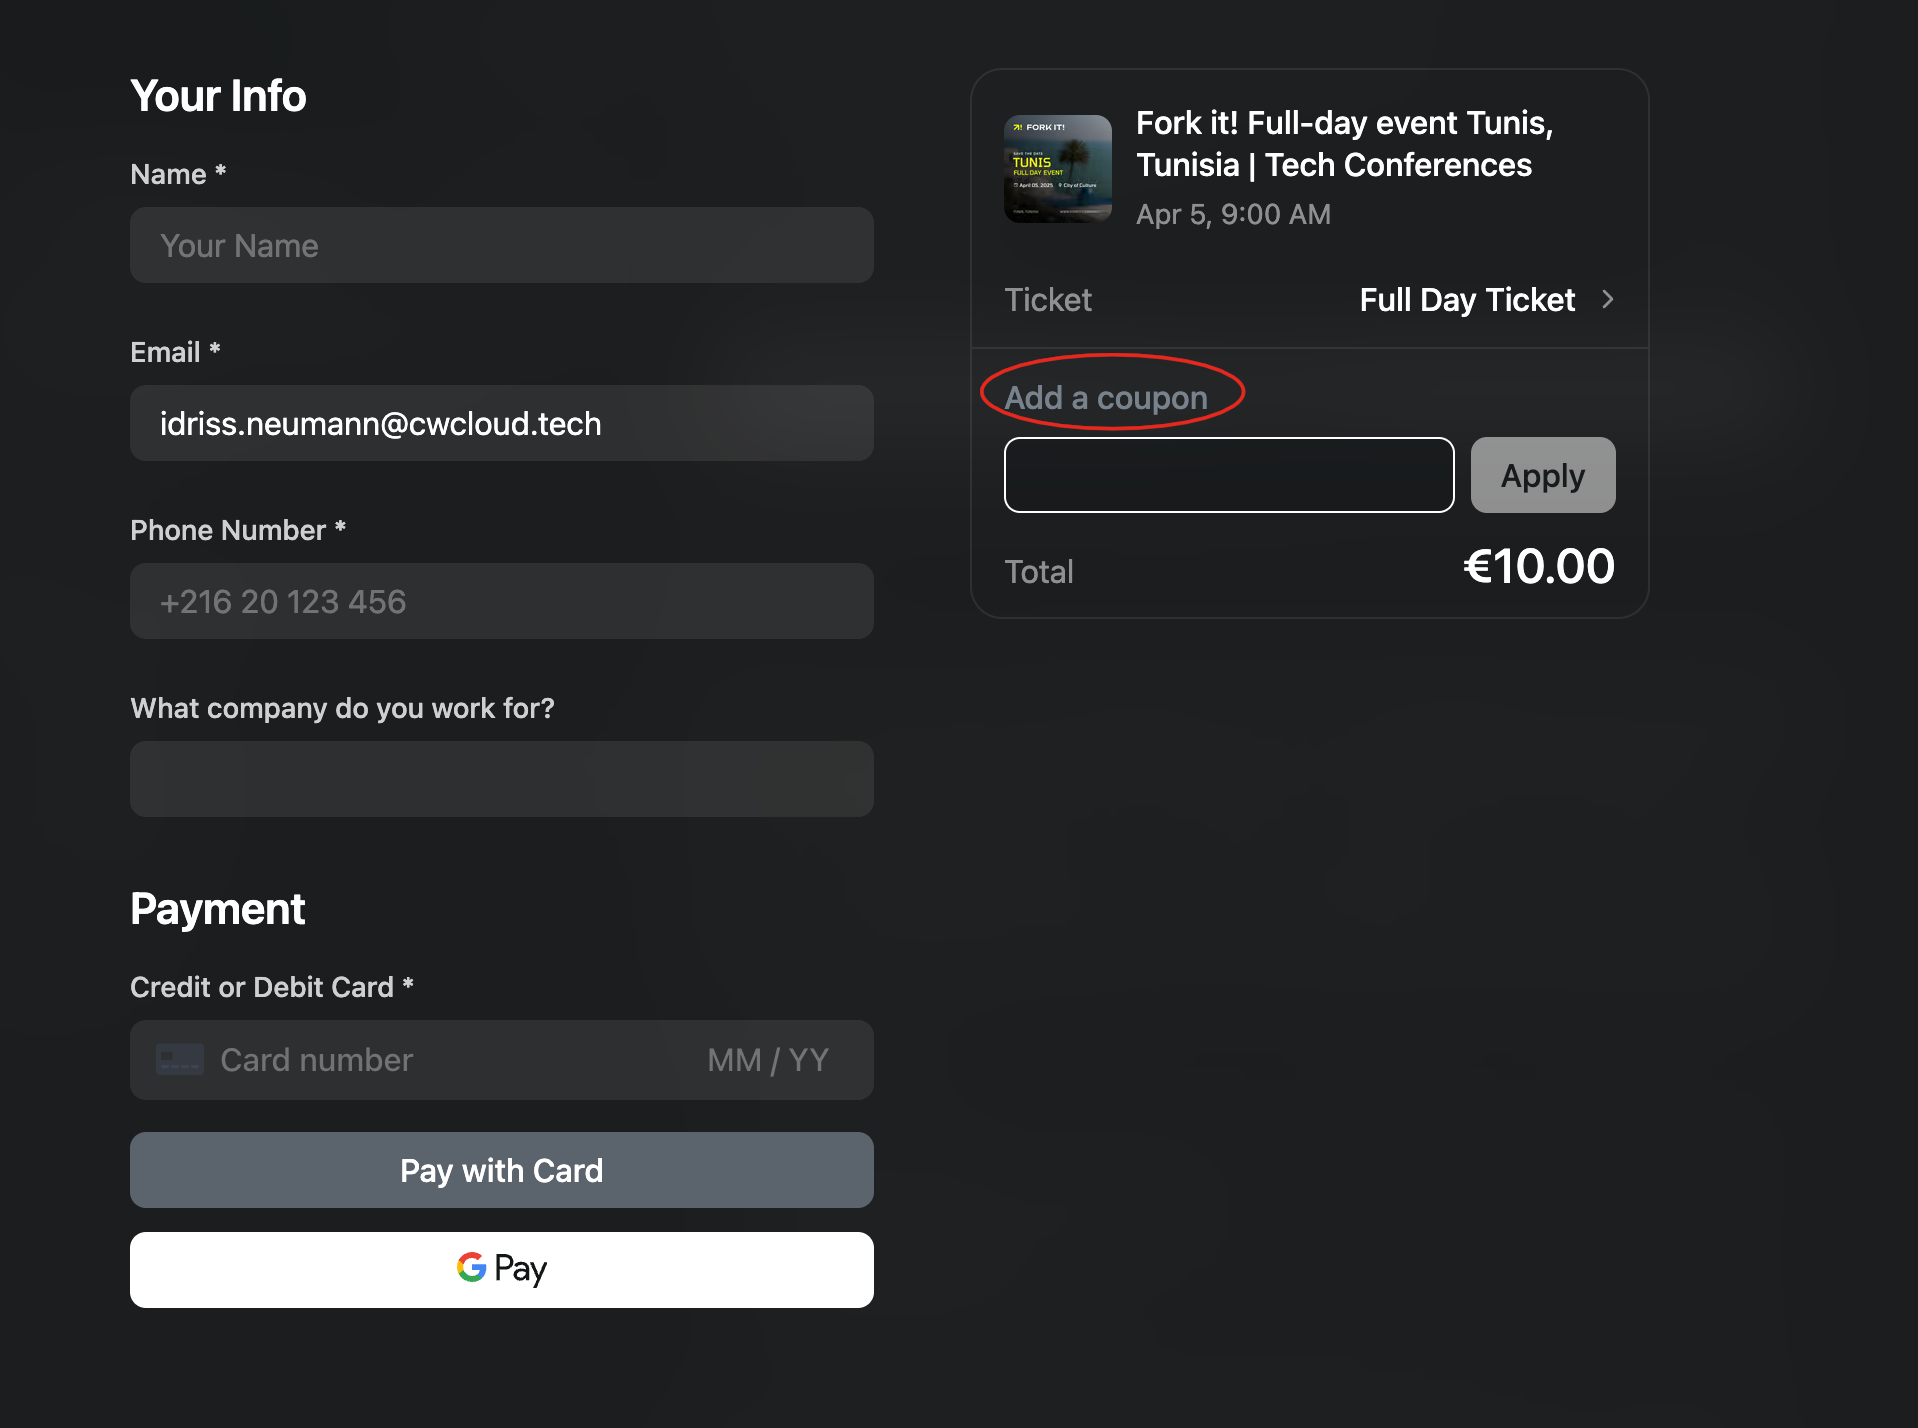Image resolution: width=1918 pixels, height=1428 pixels.
Task: Click the Add a coupon label
Action: tap(1106, 398)
